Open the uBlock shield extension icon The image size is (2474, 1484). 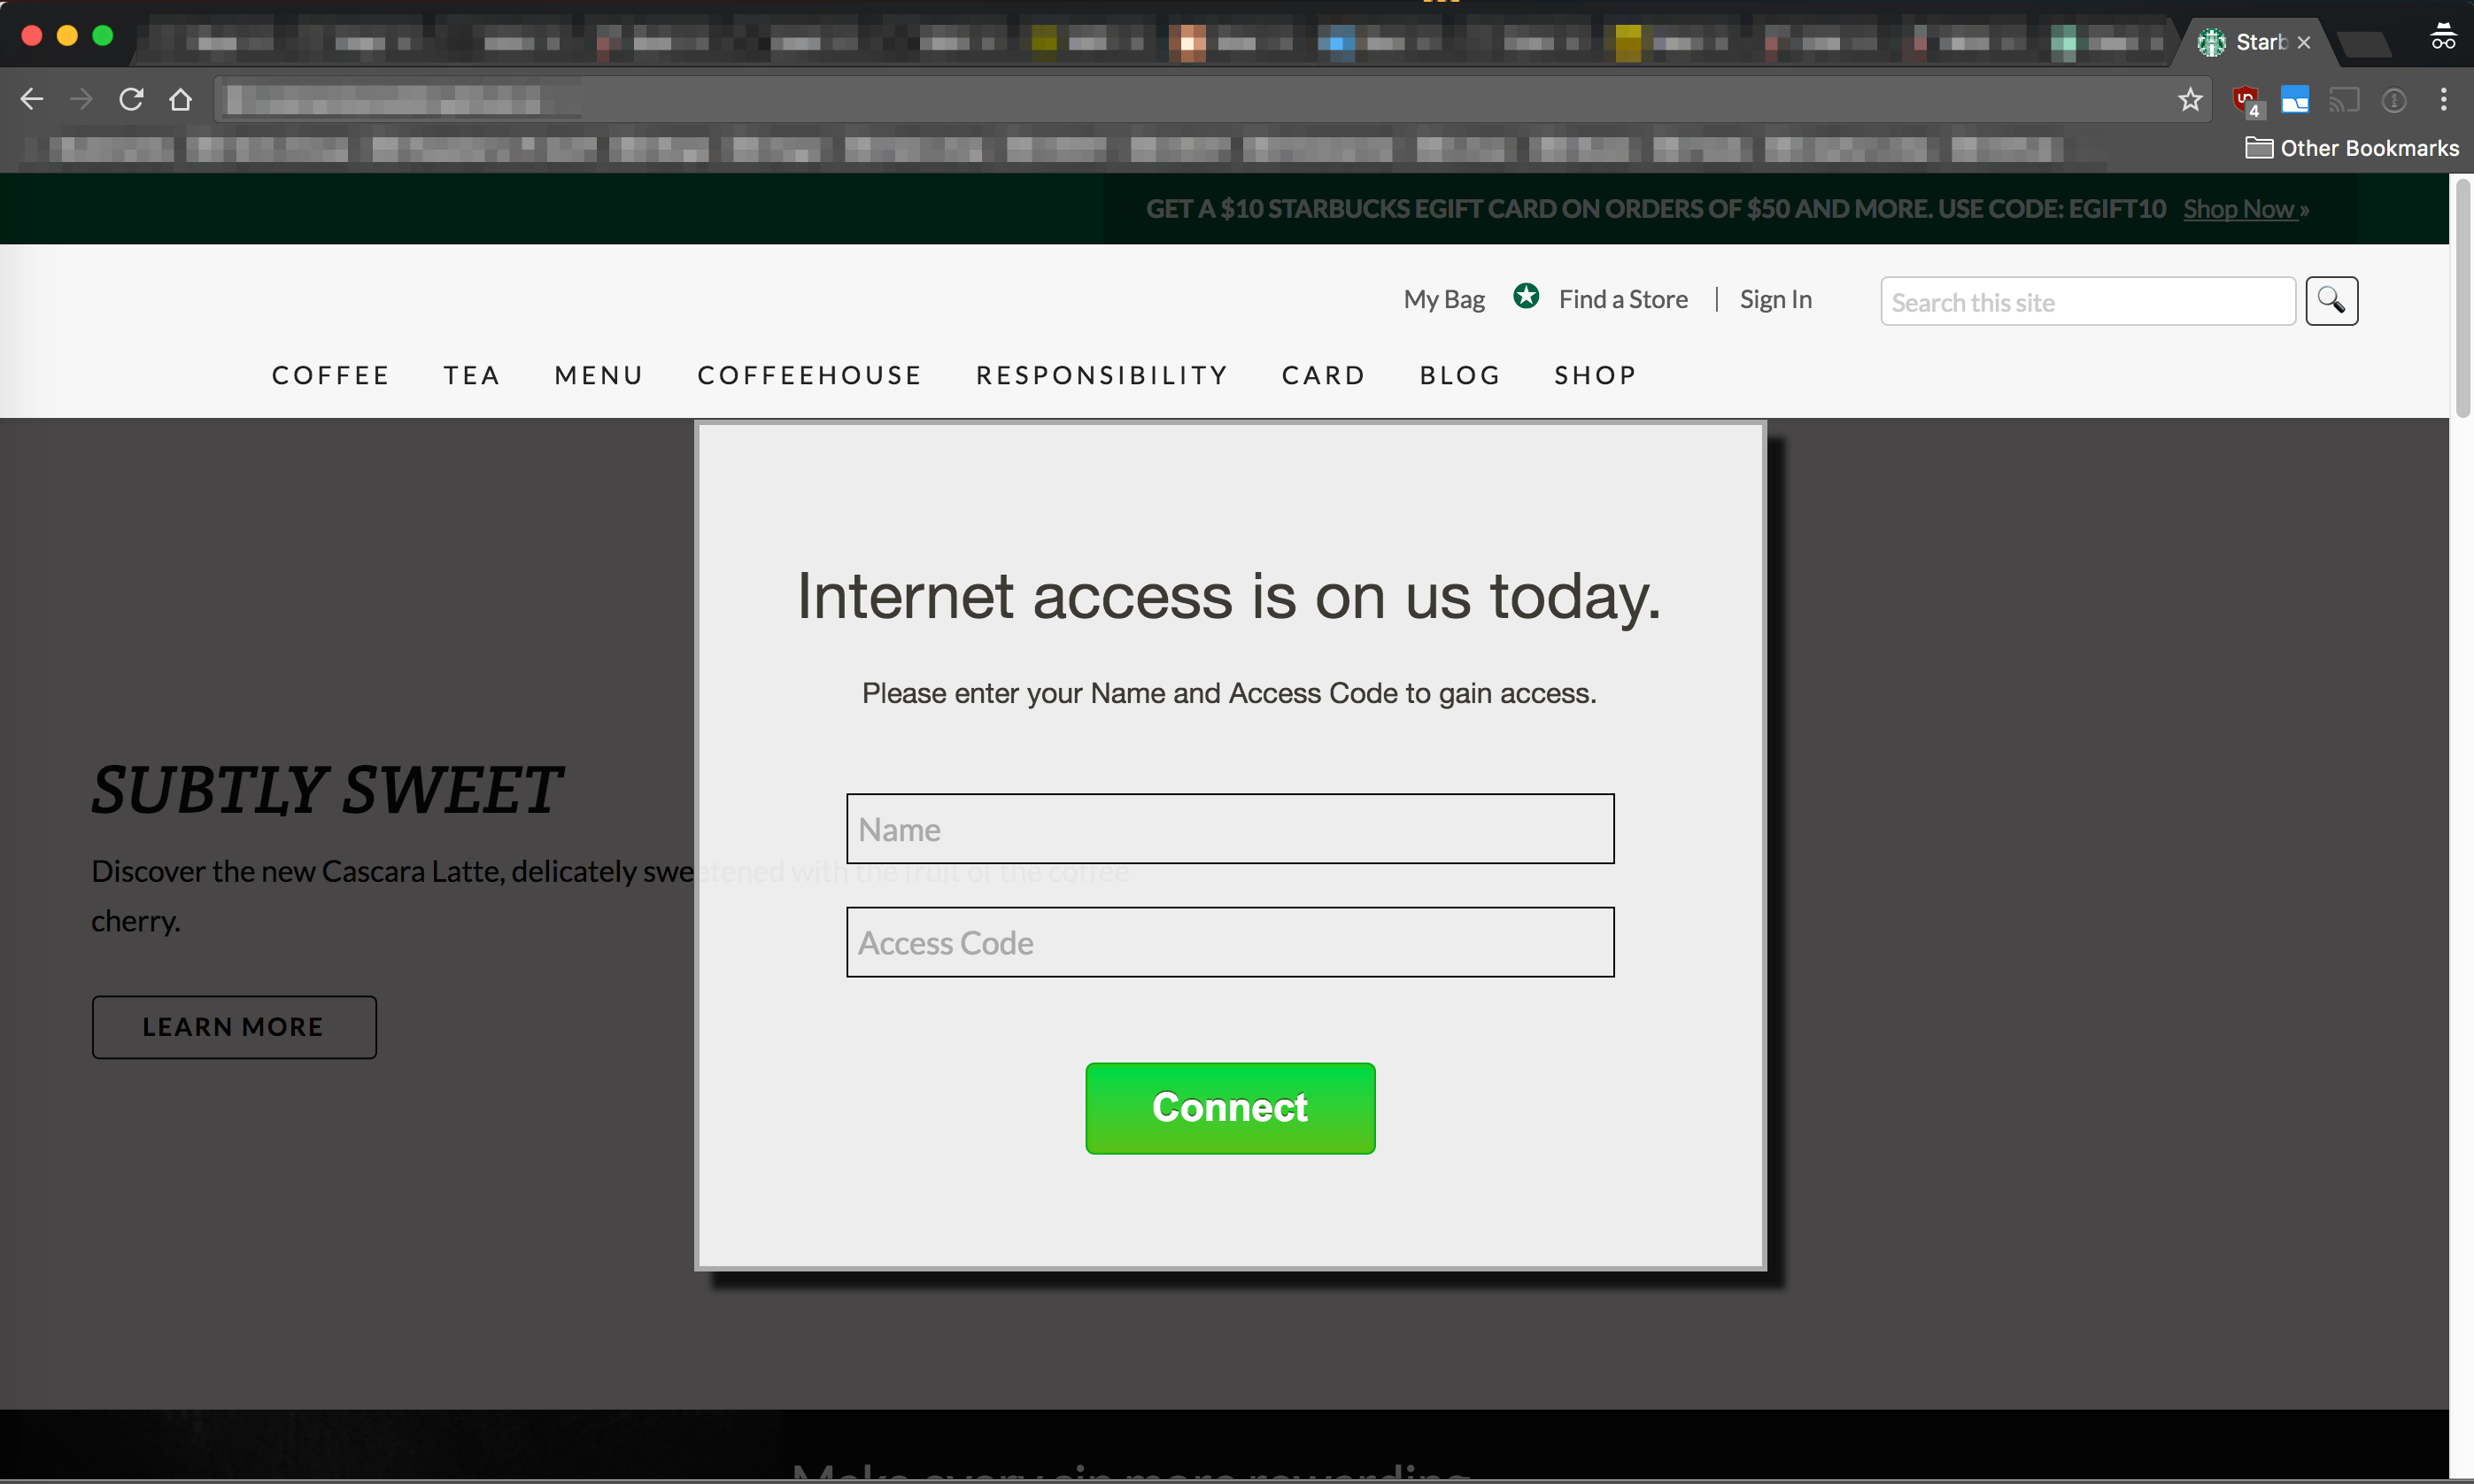click(x=2247, y=100)
